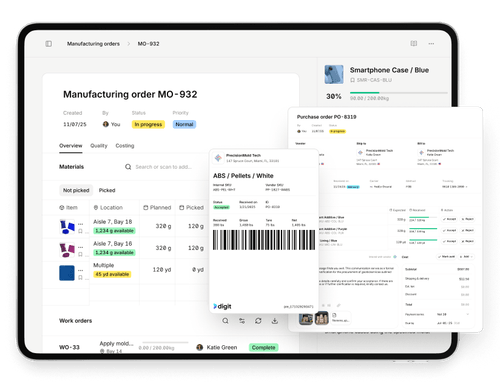This screenshot has height=384, width=500.
Task: Click the ABS / Pellets / White heading
Action: click(243, 176)
